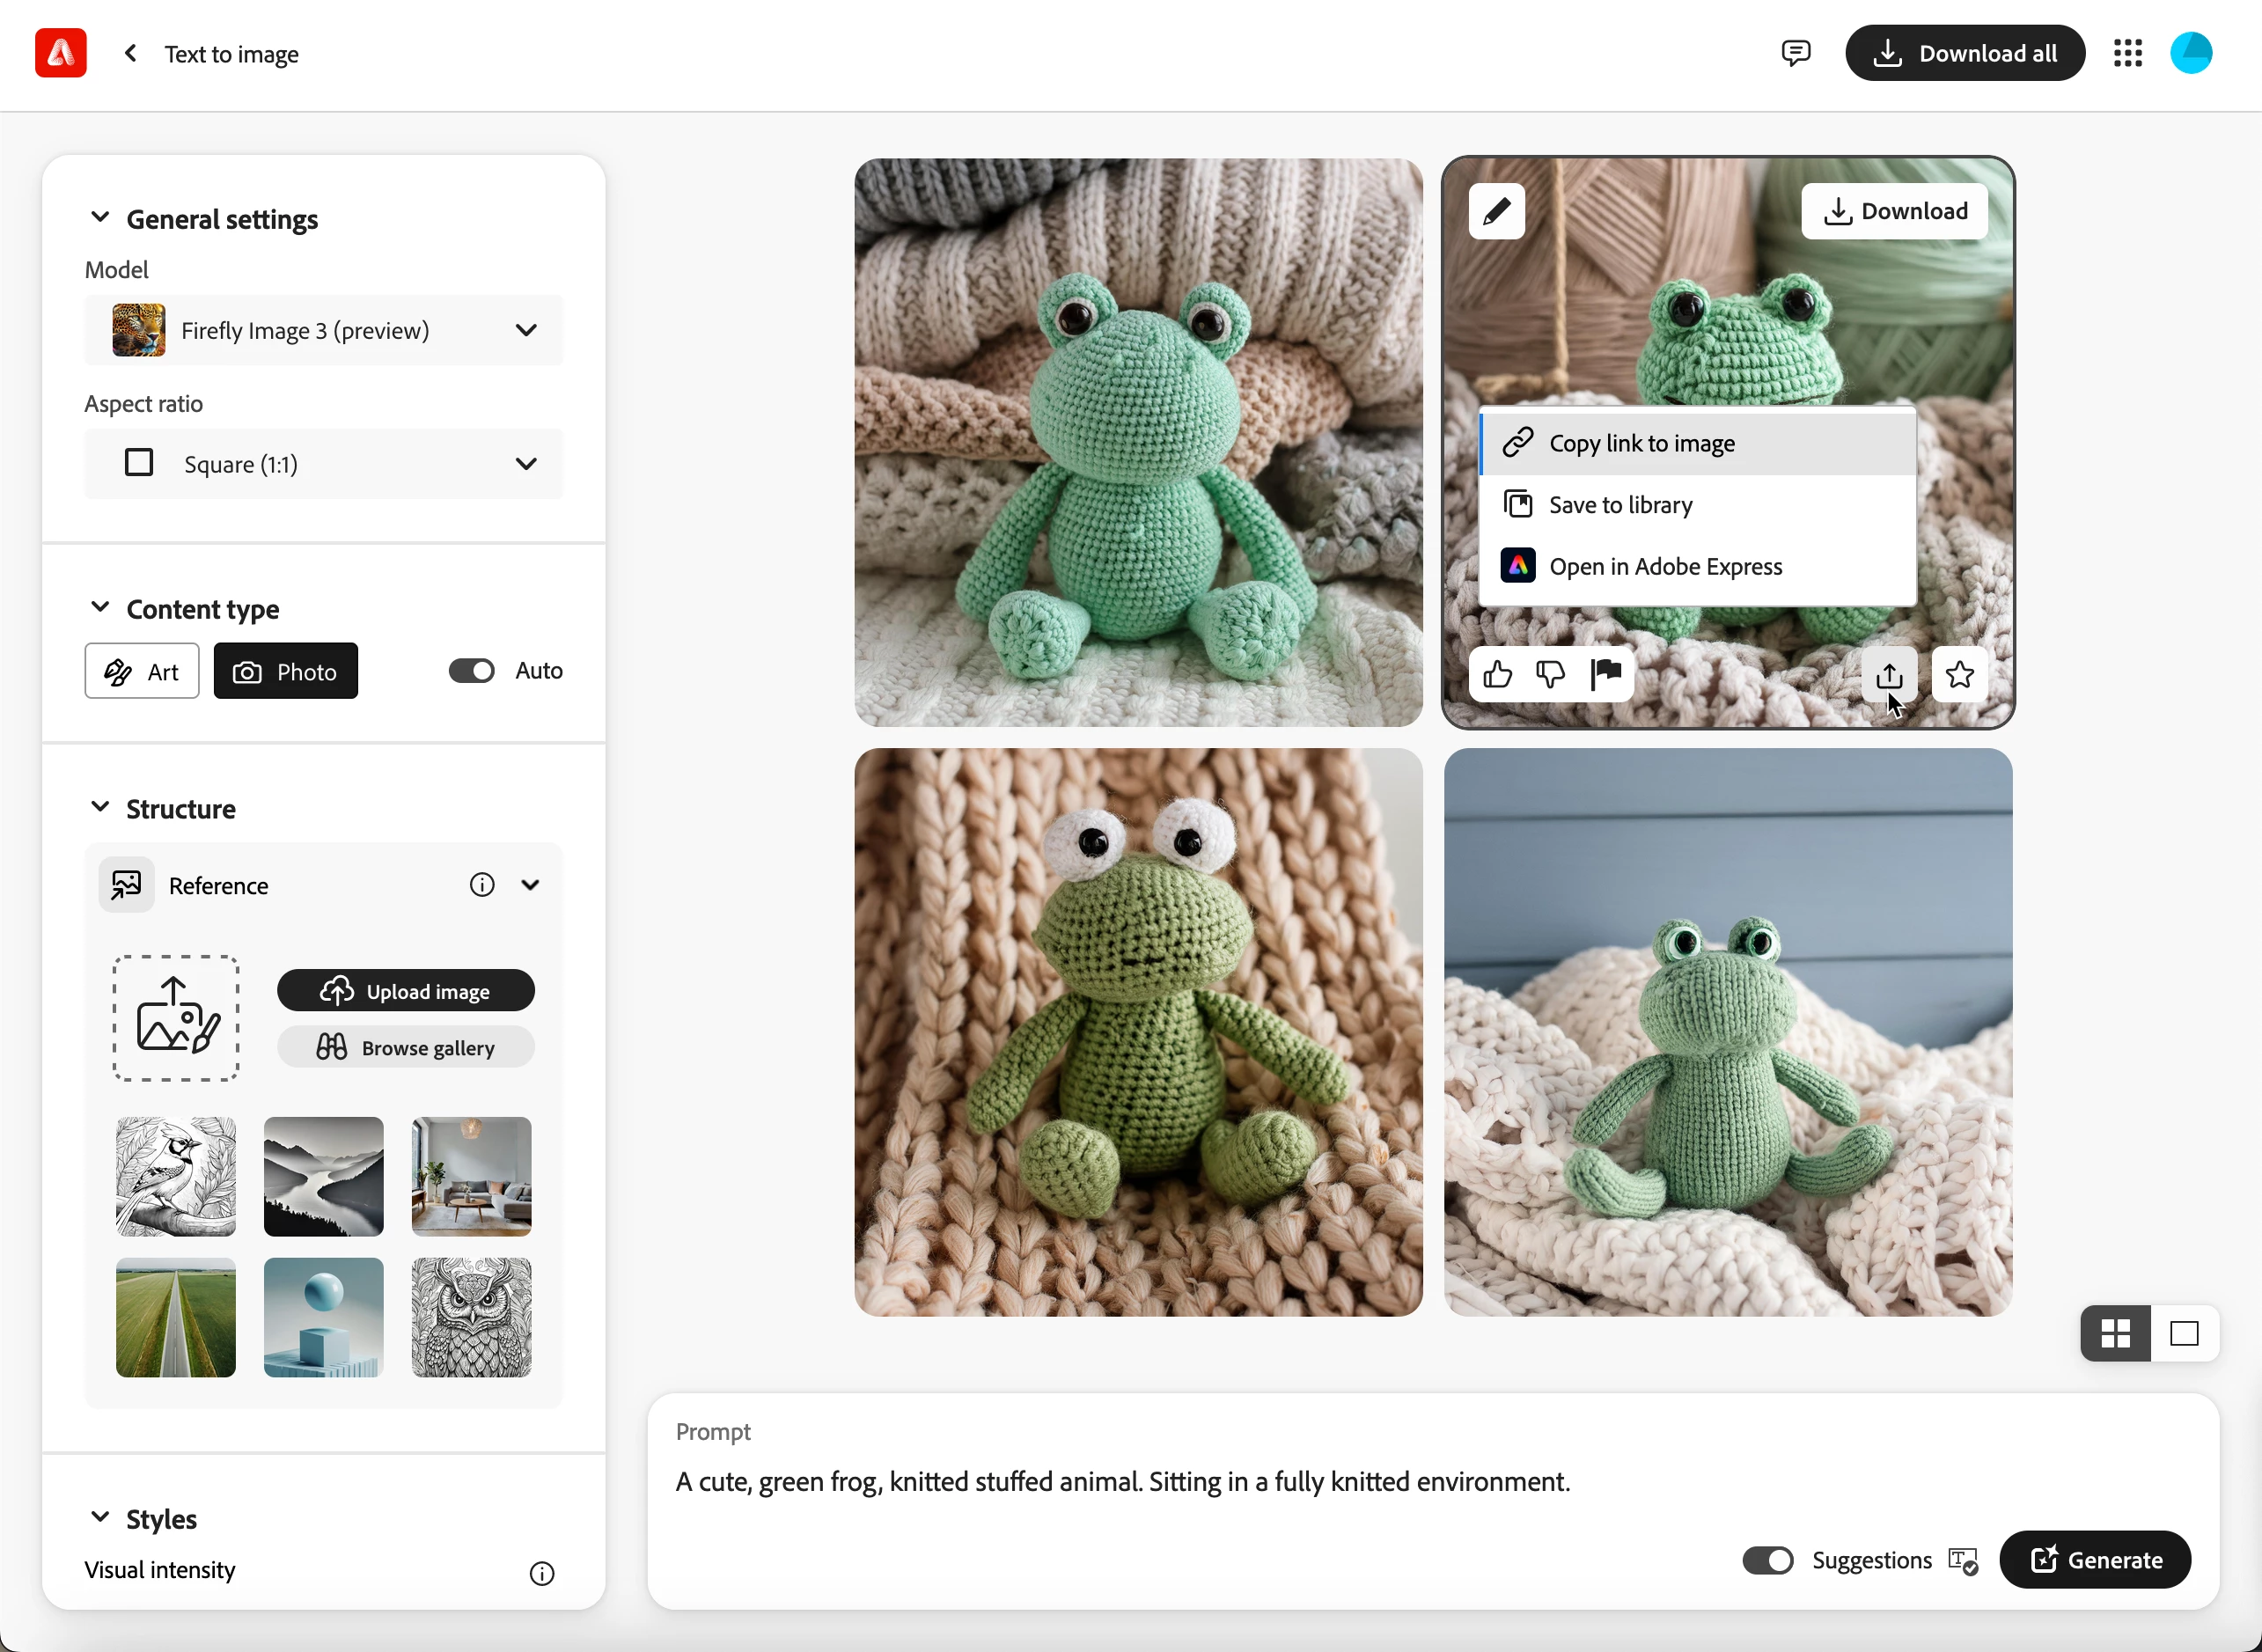Click the thumbs up icon on the image
2262x1652 pixels.
click(x=1497, y=675)
